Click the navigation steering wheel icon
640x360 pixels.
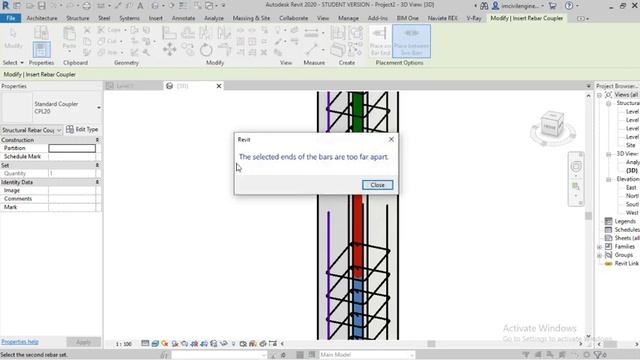(x=576, y=166)
